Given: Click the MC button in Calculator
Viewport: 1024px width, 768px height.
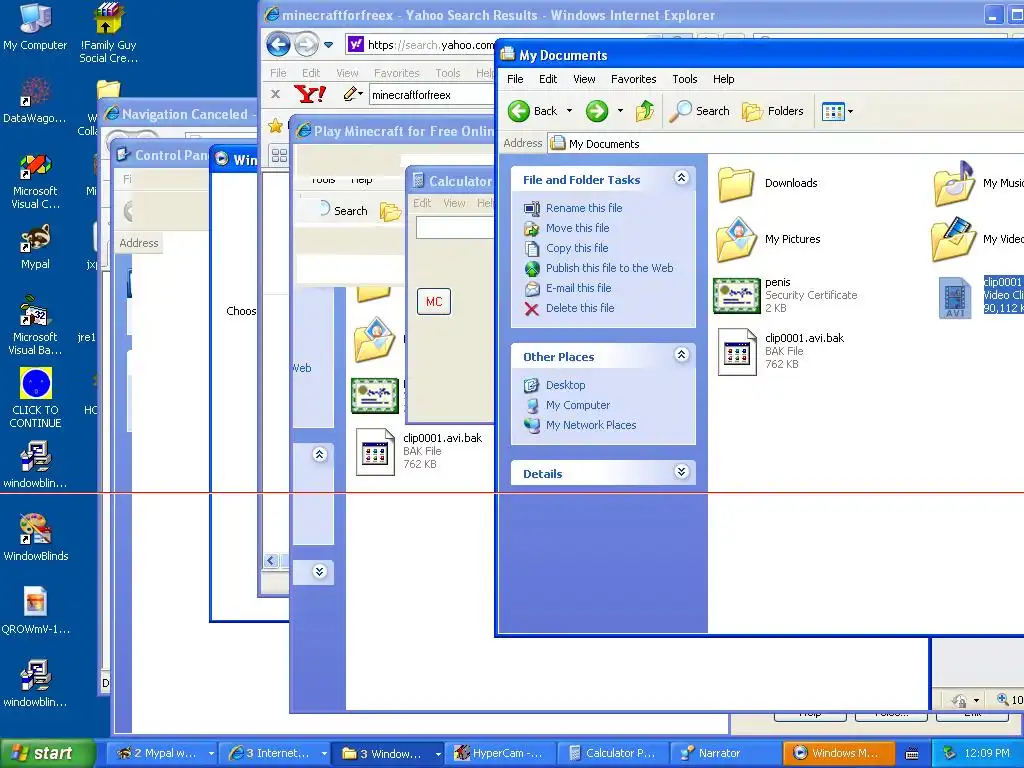Looking at the screenshot, I should pyautogui.click(x=434, y=302).
